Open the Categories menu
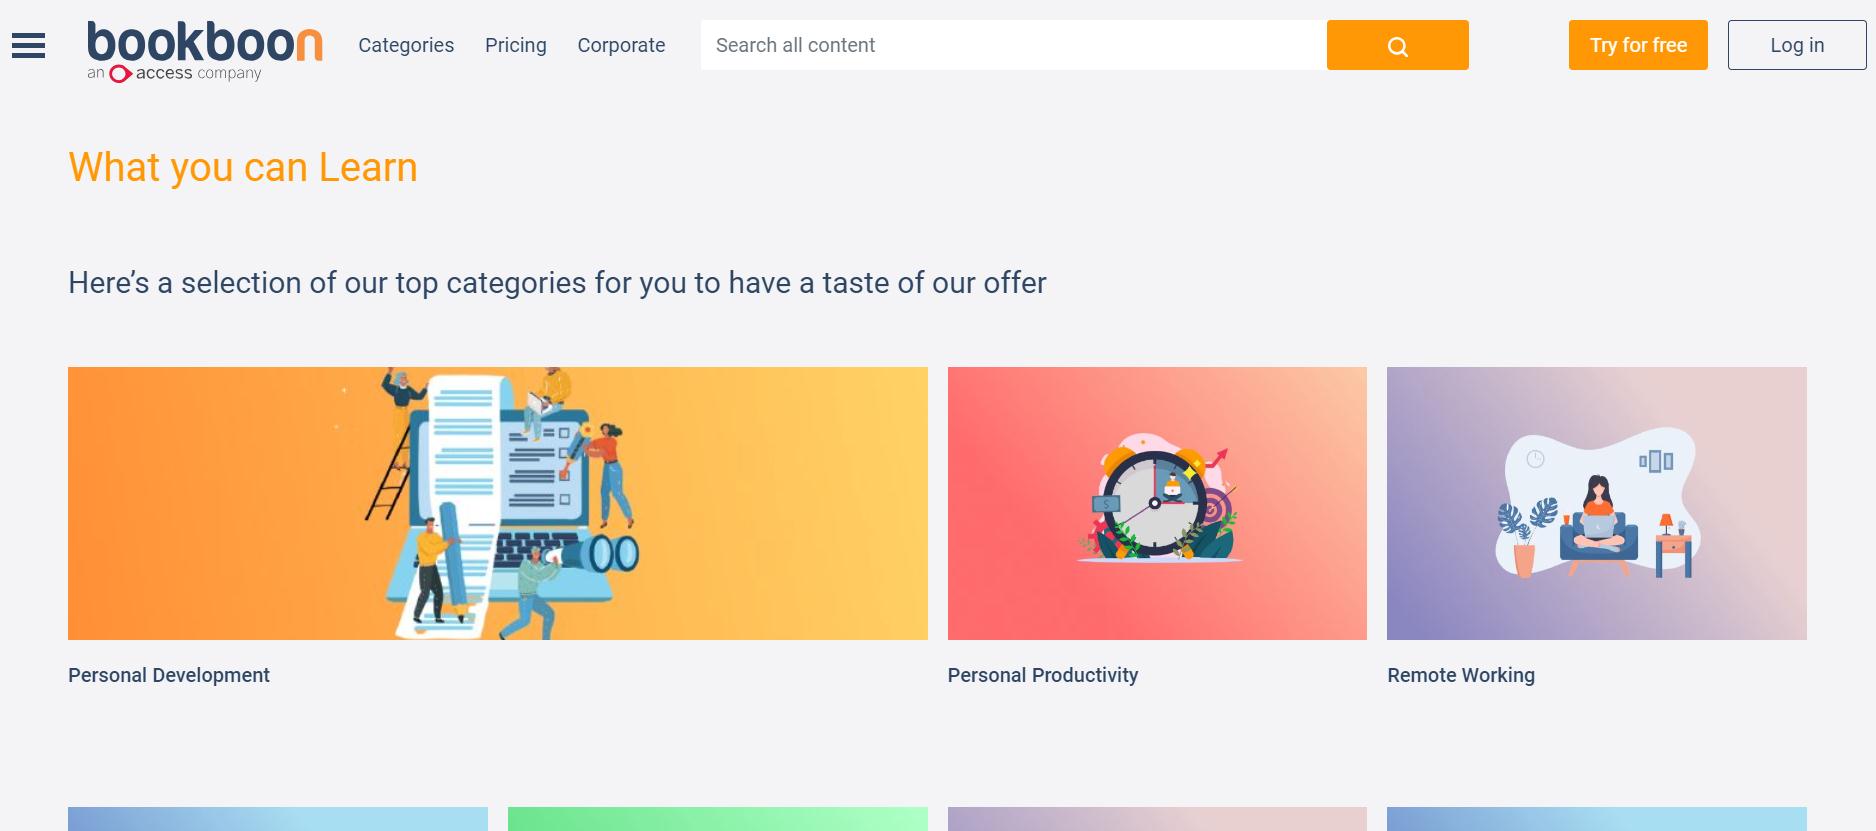1876x831 pixels. 406,45
